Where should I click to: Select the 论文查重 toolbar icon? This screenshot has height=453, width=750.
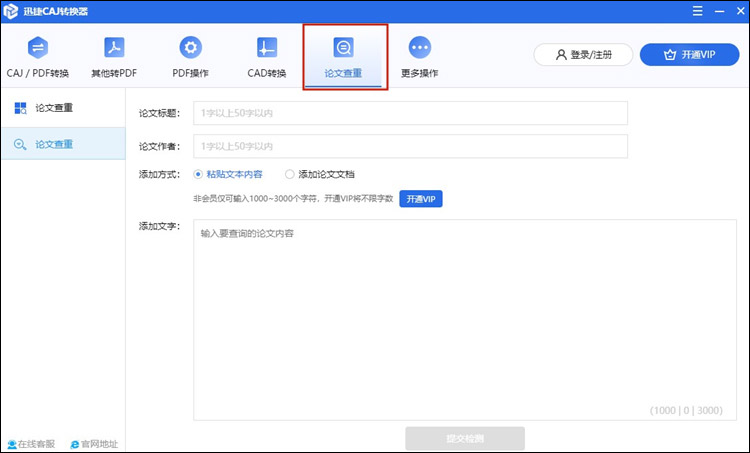pos(343,47)
